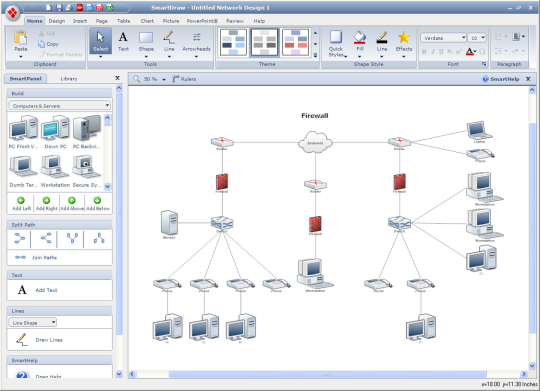
Task: Expand the Theme gallery more arrow
Action: point(315,55)
